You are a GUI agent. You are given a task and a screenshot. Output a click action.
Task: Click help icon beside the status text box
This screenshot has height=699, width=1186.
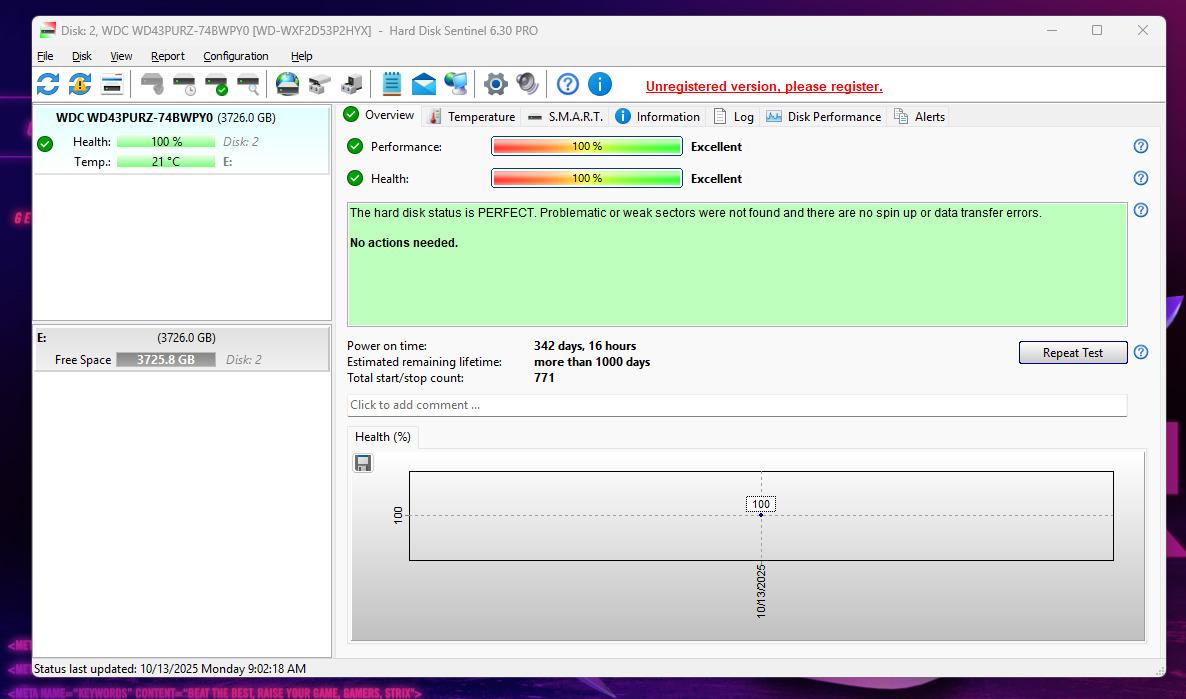[1141, 210]
